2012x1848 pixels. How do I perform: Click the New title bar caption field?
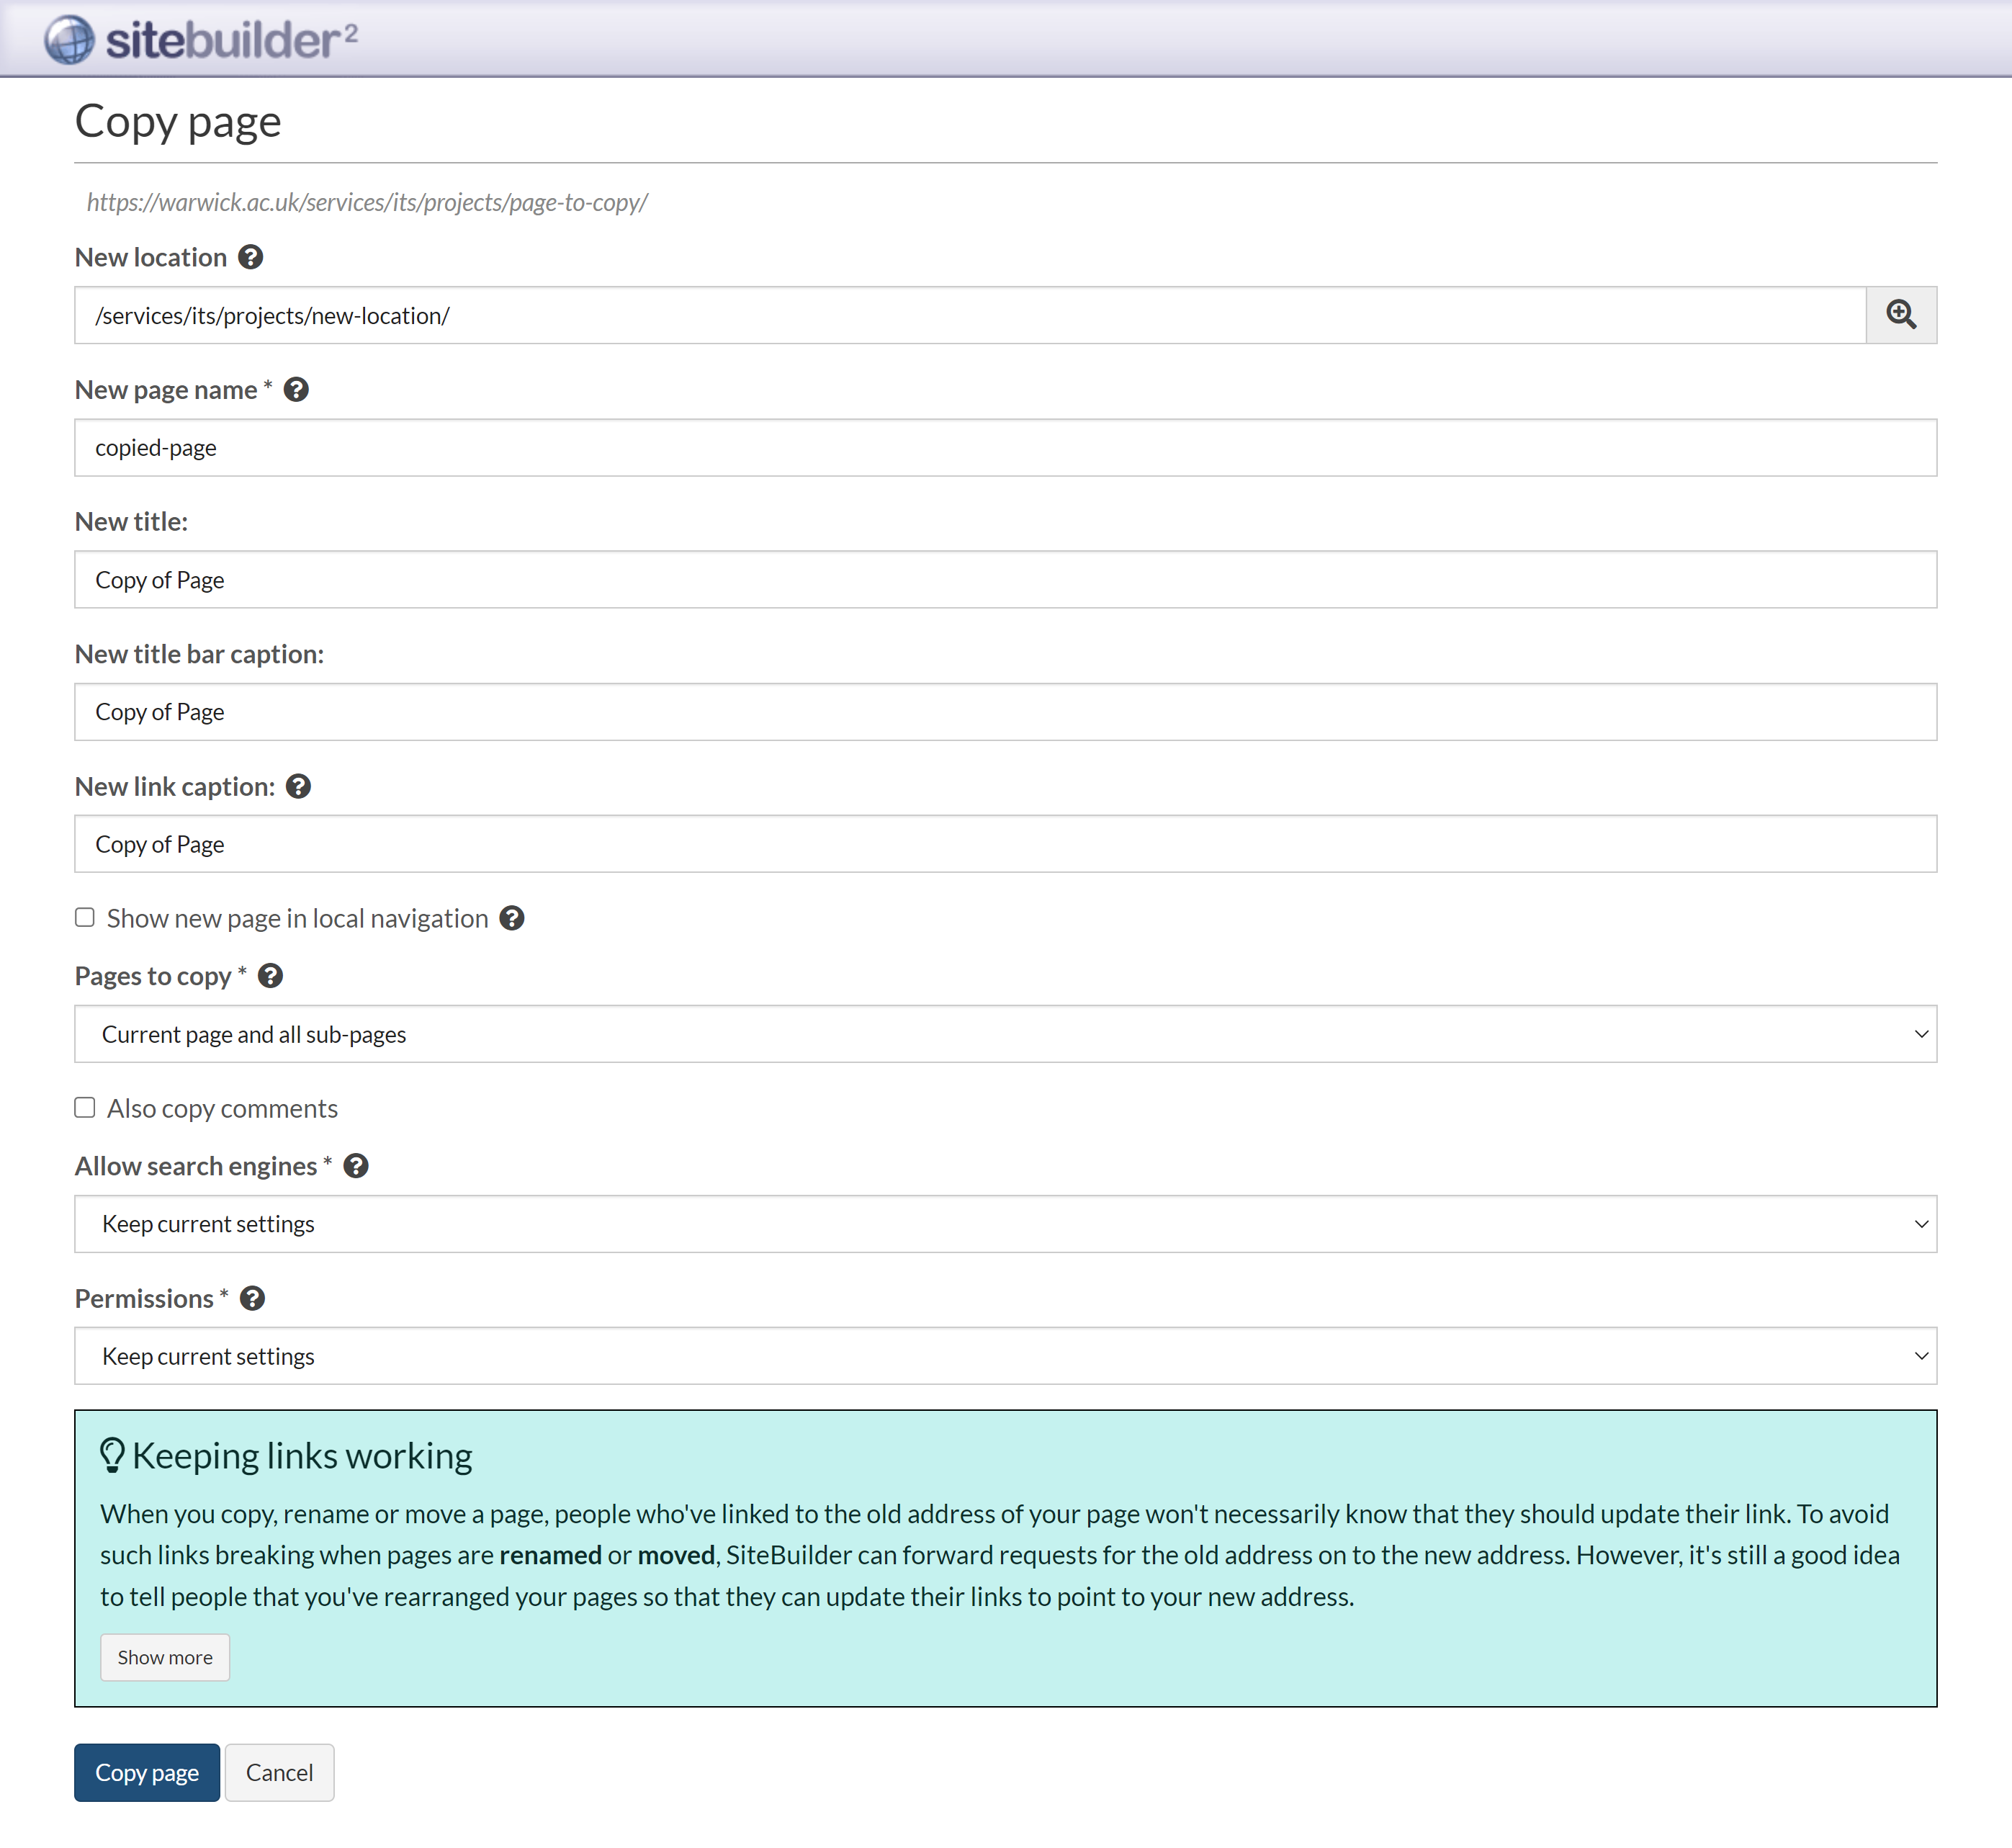coord(1005,712)
